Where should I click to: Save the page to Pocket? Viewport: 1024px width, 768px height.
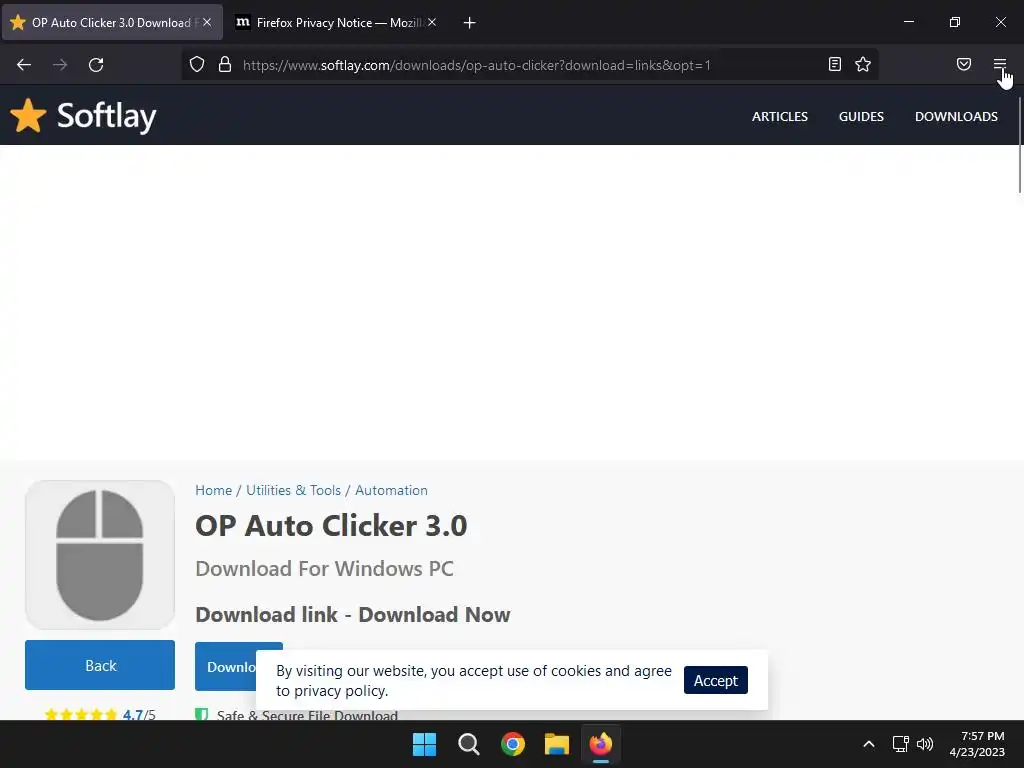963,64
